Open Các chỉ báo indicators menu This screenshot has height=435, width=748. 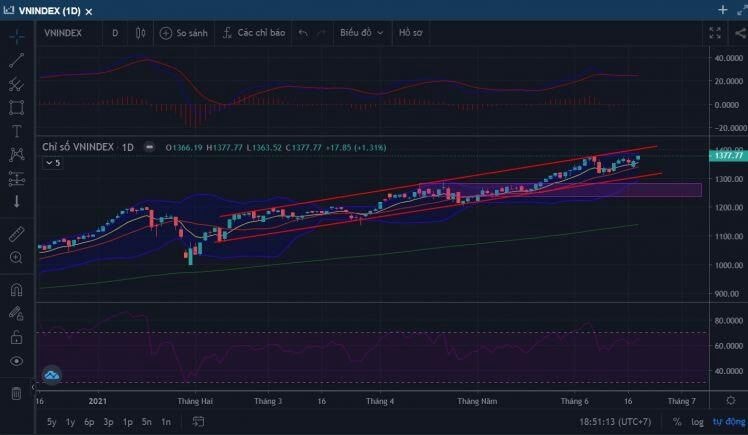click(254, 33)
